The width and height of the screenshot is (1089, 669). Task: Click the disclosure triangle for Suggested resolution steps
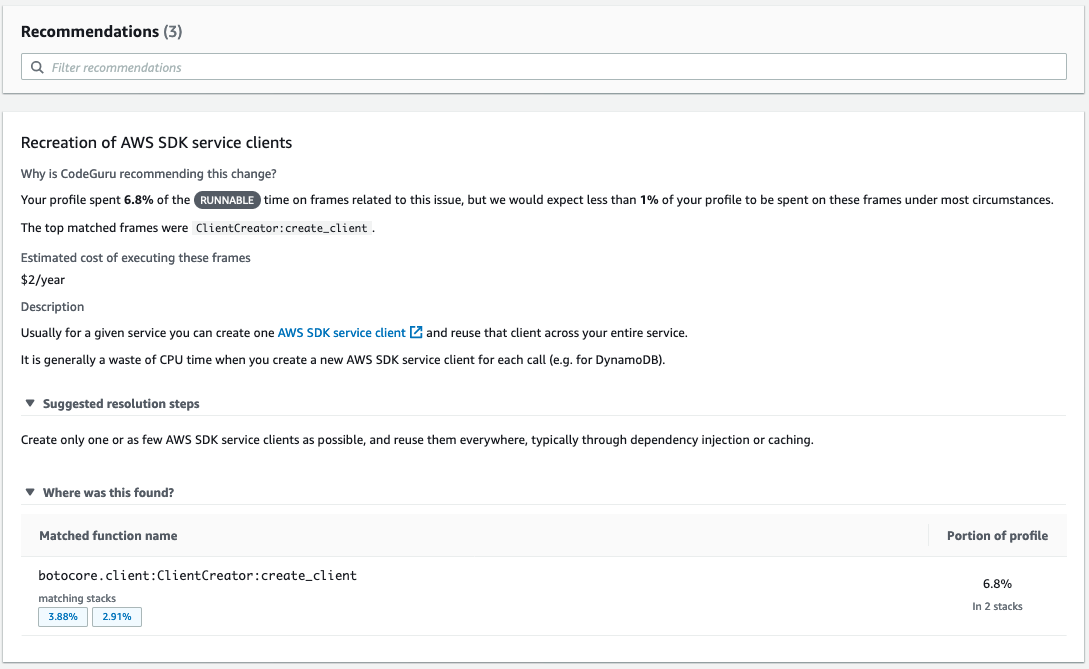coord(29,403)
